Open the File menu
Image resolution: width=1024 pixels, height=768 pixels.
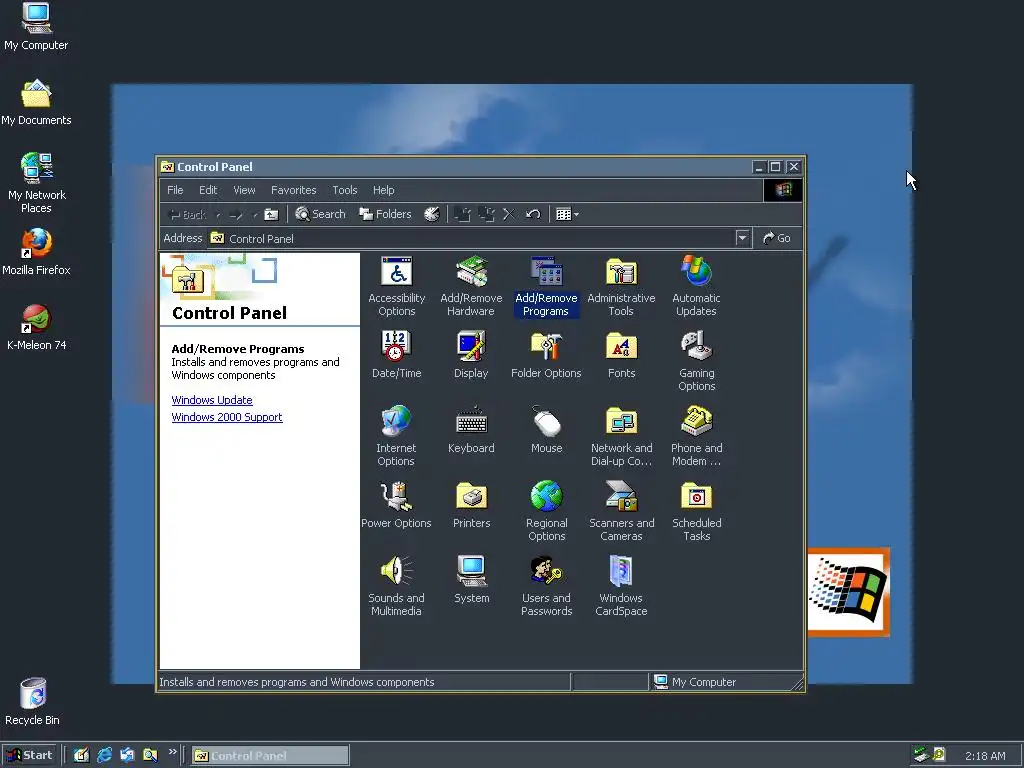(x=175, y=190)
